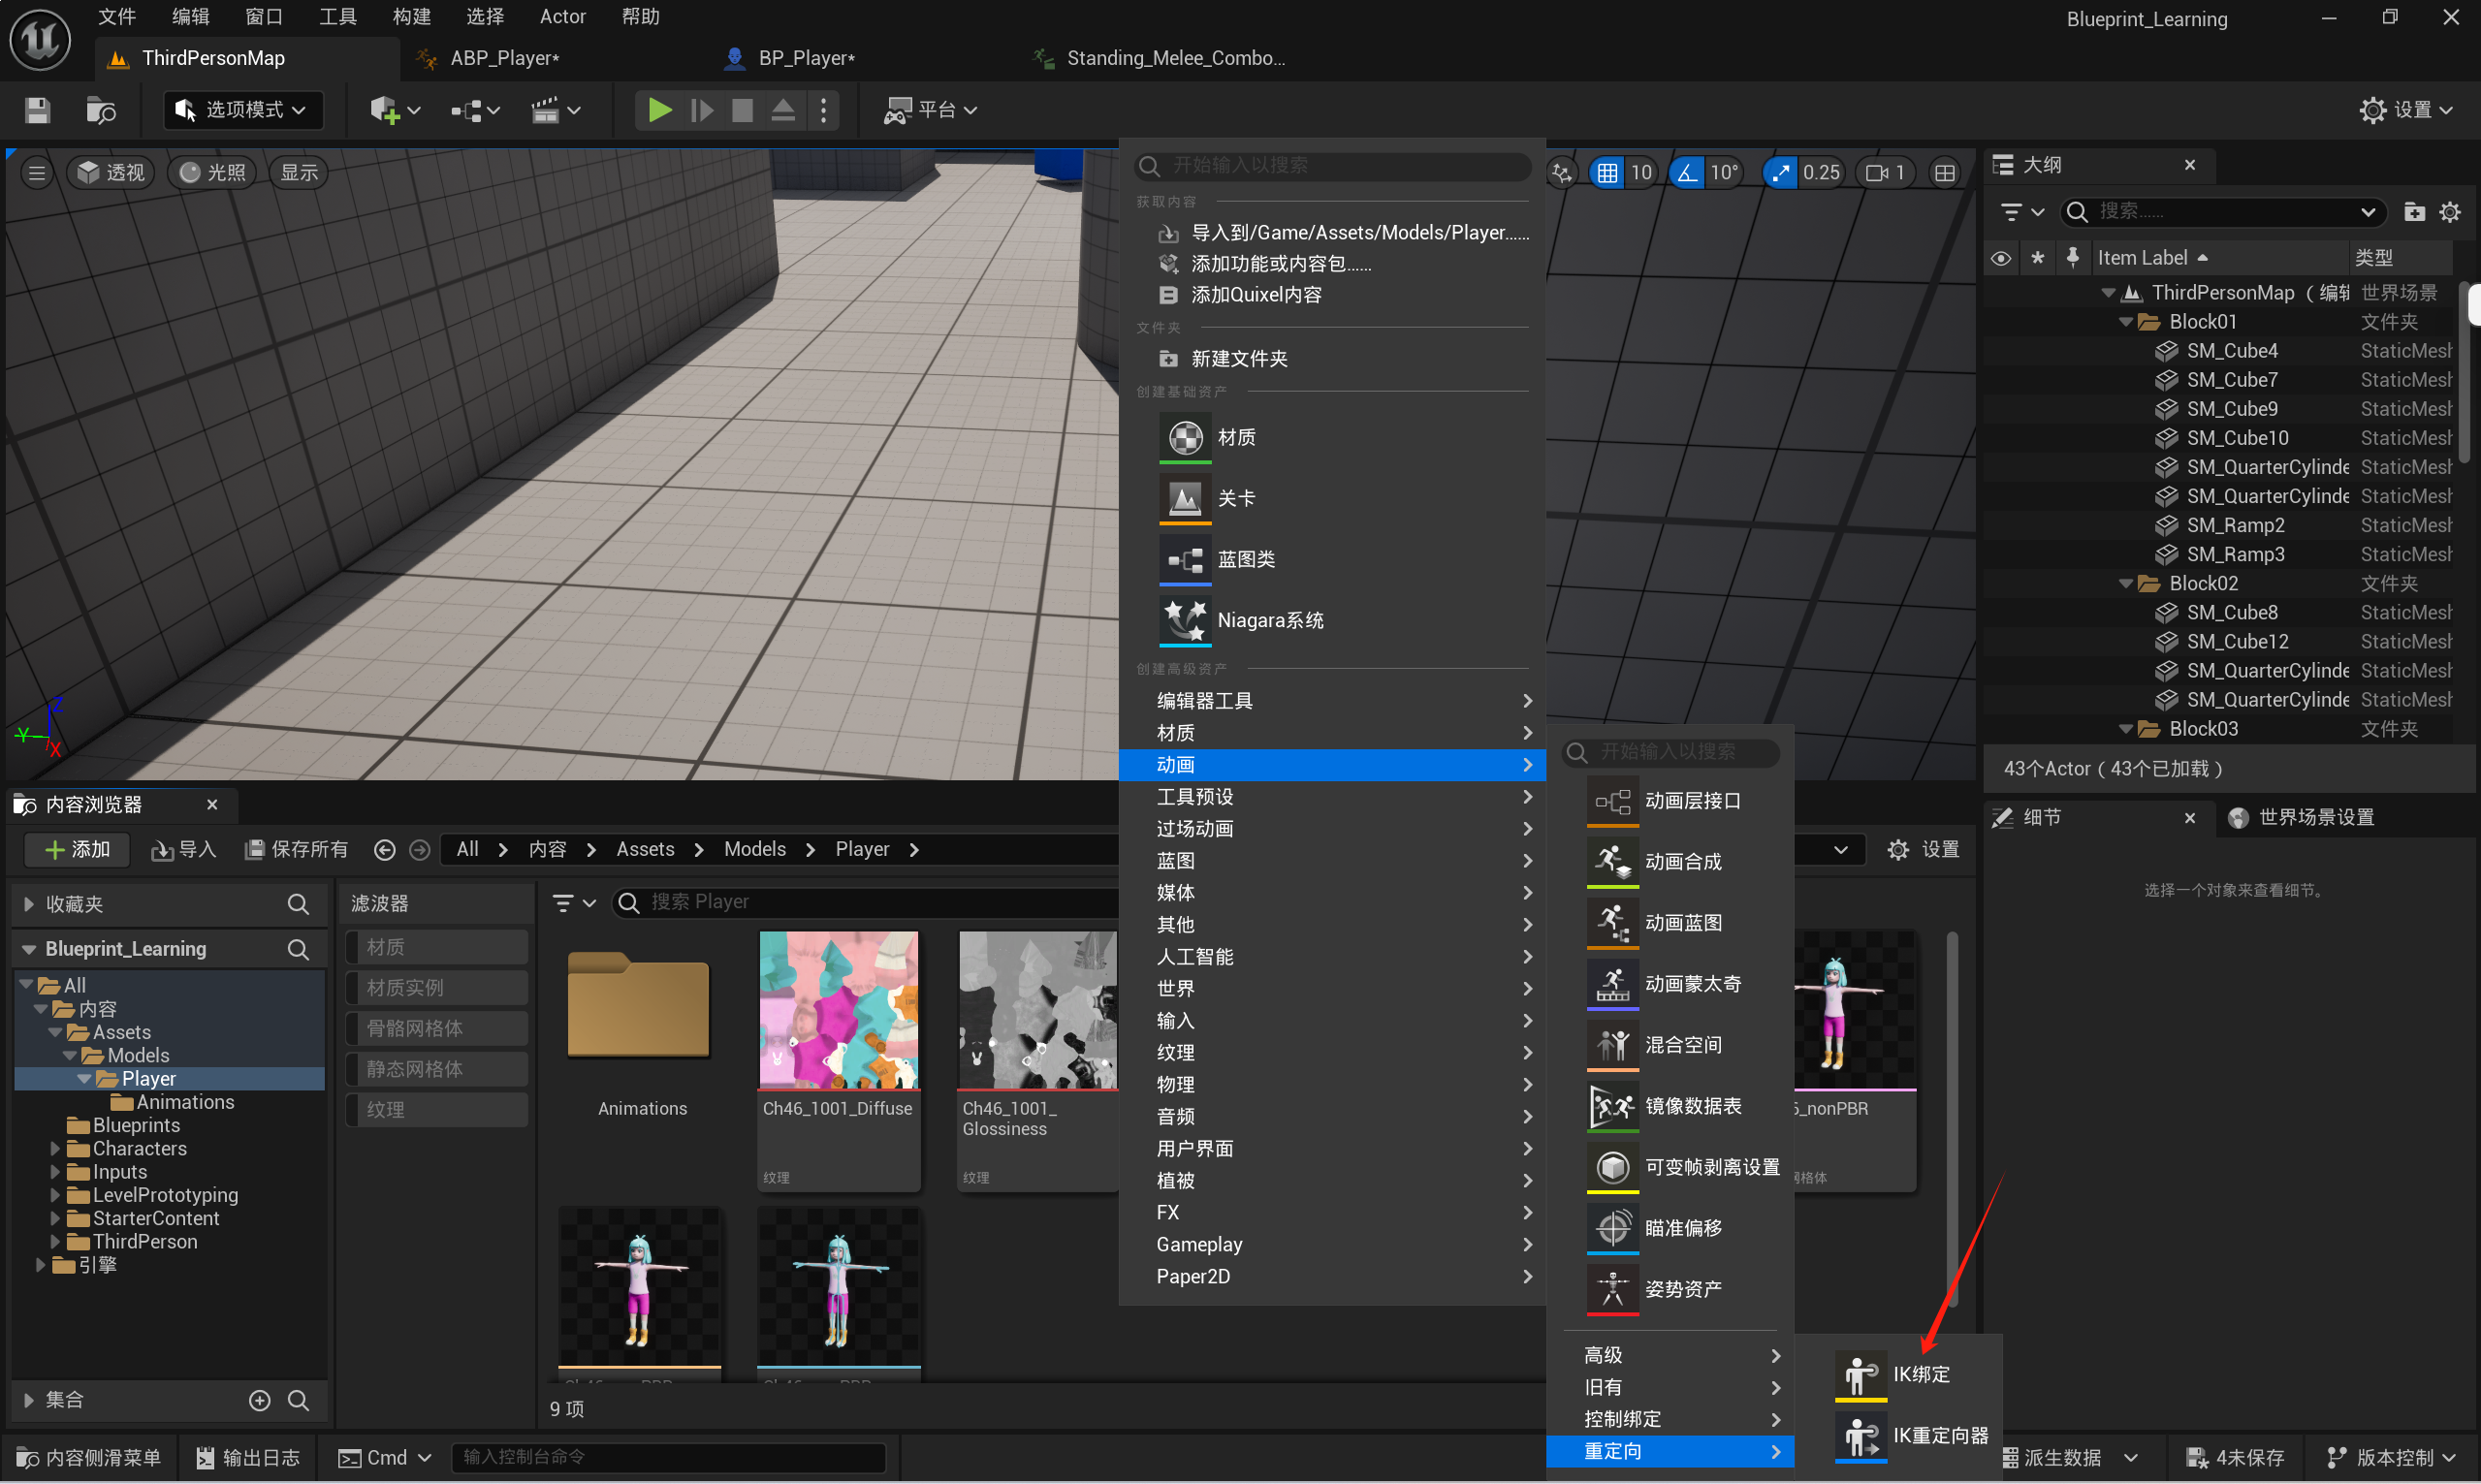
Task: Click the viewport layout maximize icon
Action: pyautogui.click(x=1945, y=173)
